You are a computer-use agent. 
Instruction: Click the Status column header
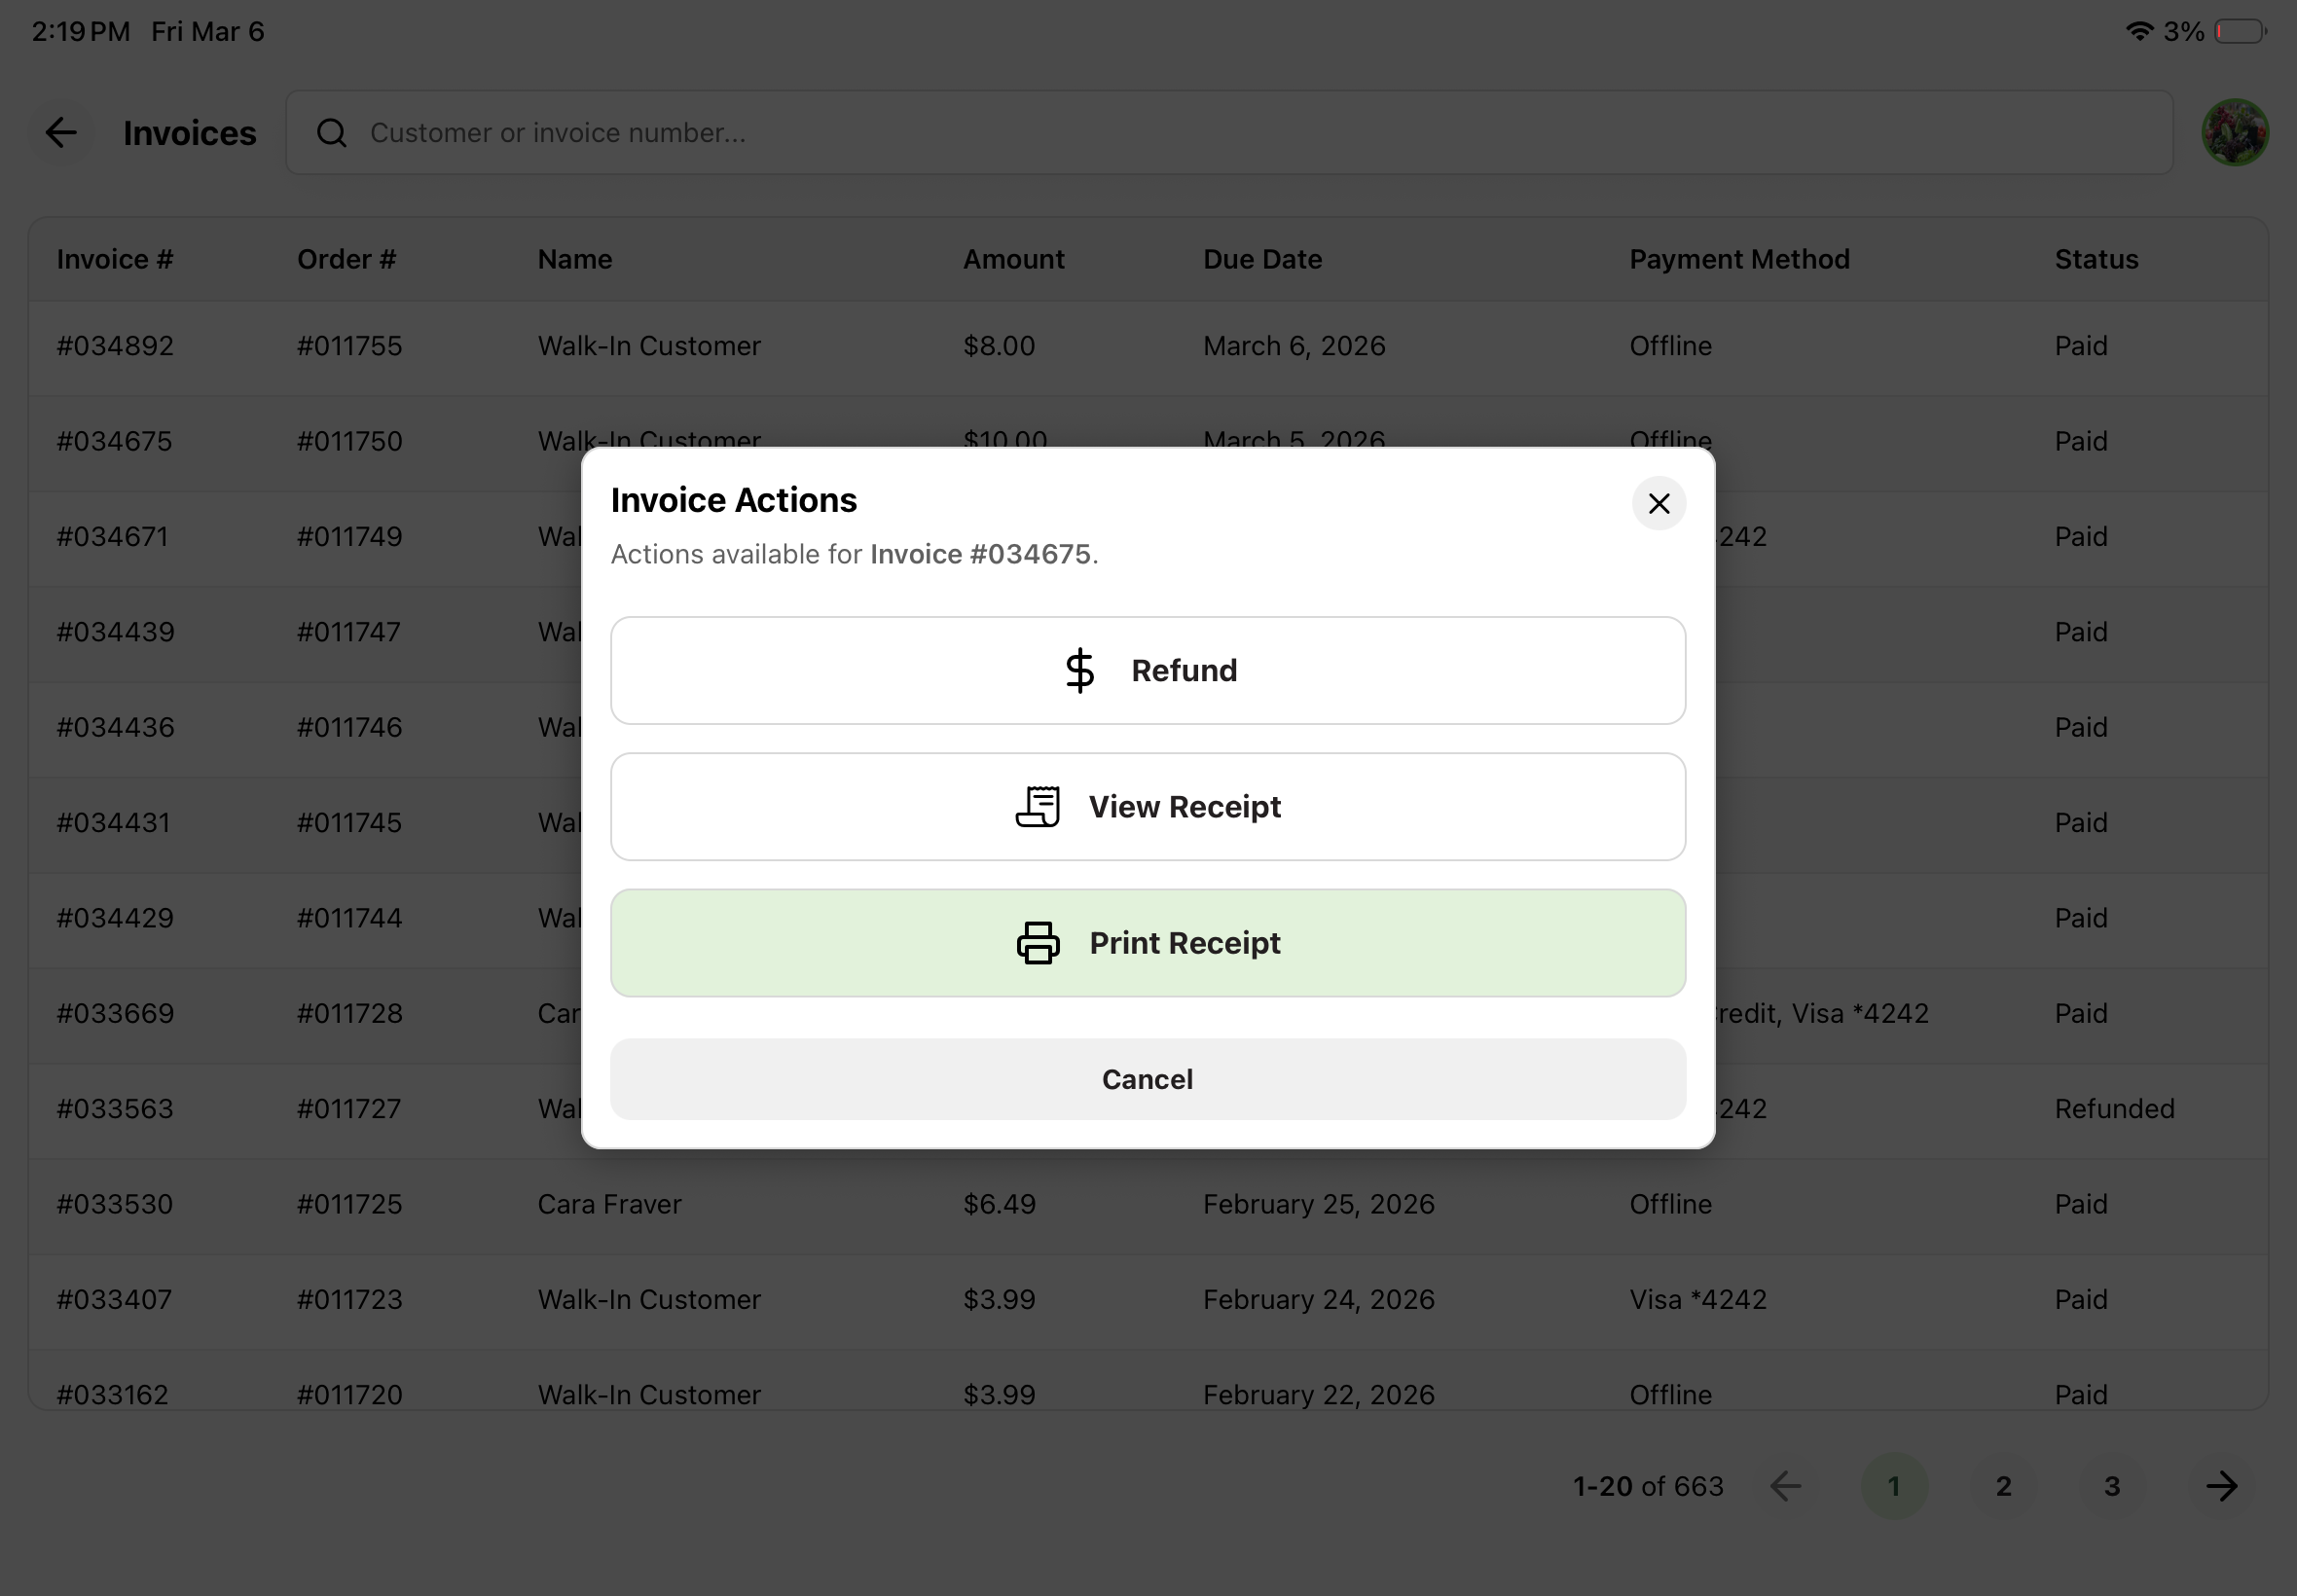tap(2096, 259)
